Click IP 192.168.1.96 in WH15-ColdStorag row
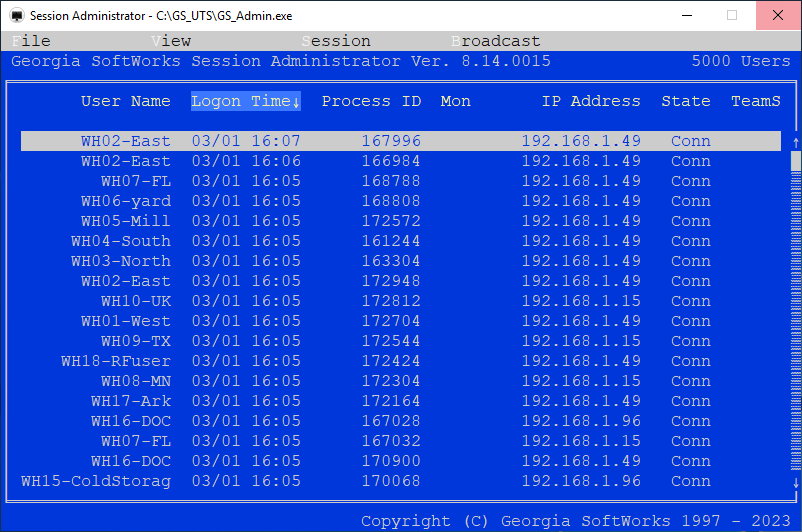Image resolution: width=802 pixels, height=532 pixels. point(581,481)
